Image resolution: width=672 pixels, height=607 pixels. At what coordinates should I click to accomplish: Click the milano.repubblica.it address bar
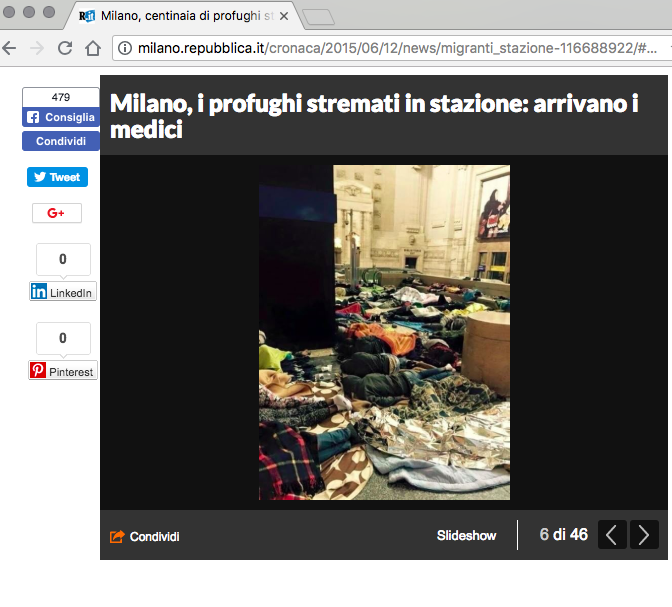[x=400, y=48]
